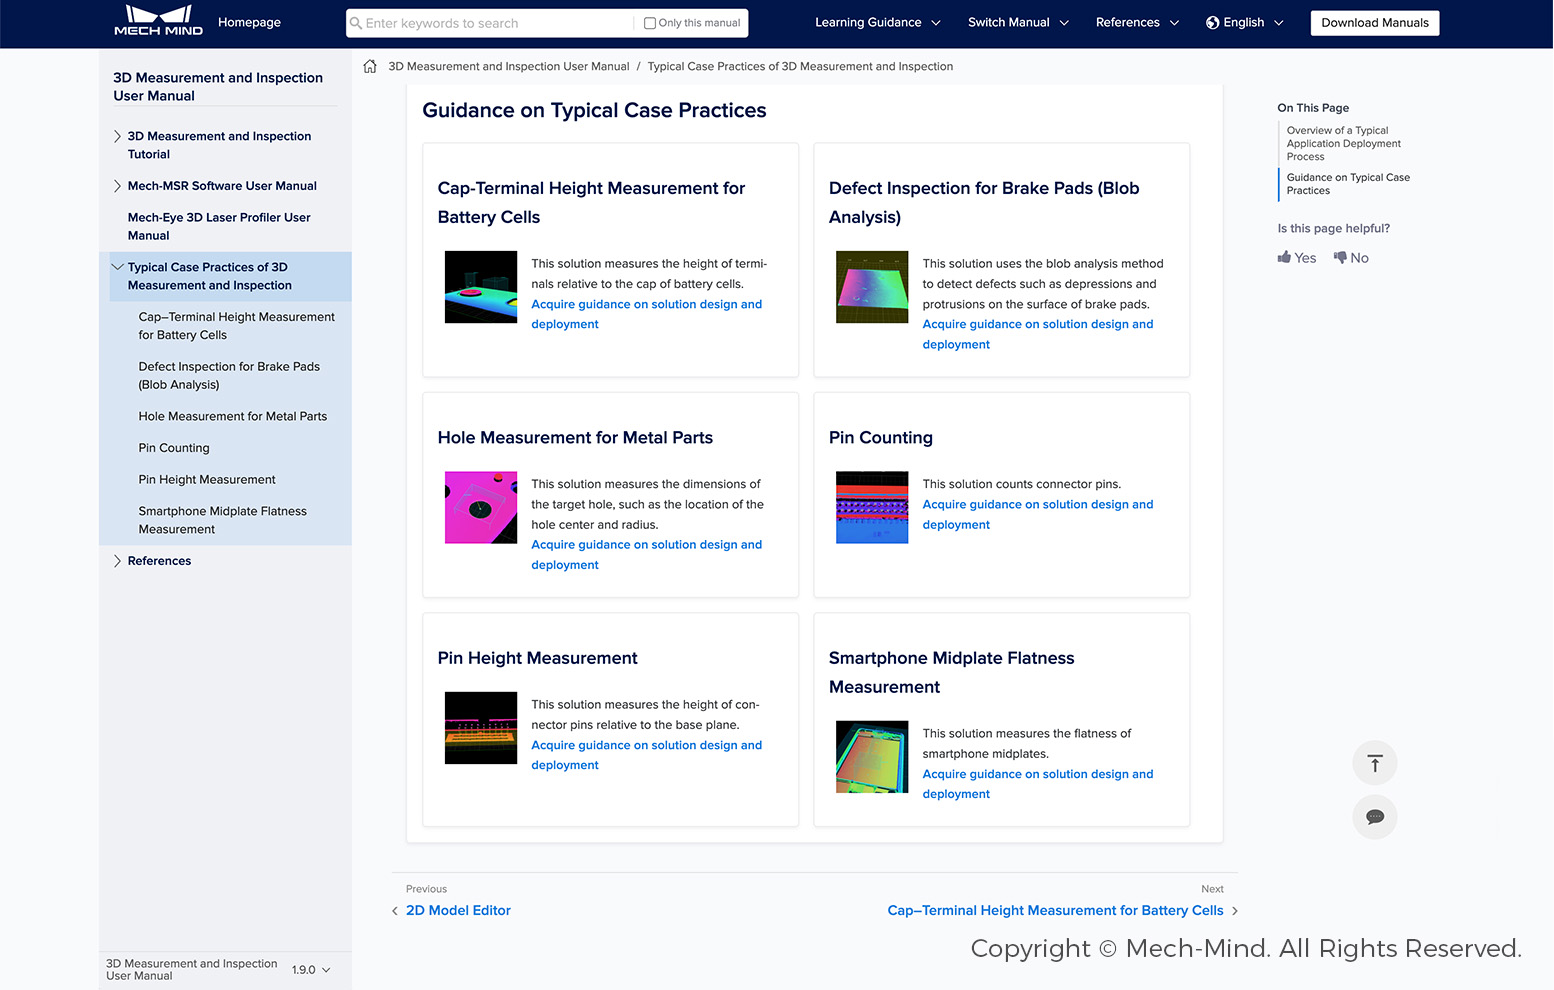This screenshot has height=990, width=1554.
Task: Click the search magnifier icon
Action: 356,23
